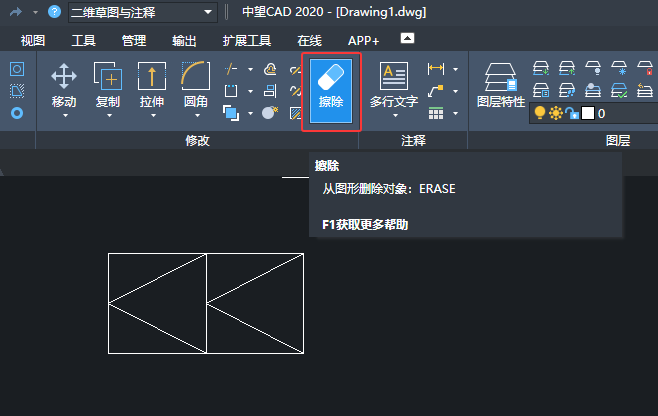
Task: Click the Layer Lock red padlock icon
Action: [x=645, y=68]
